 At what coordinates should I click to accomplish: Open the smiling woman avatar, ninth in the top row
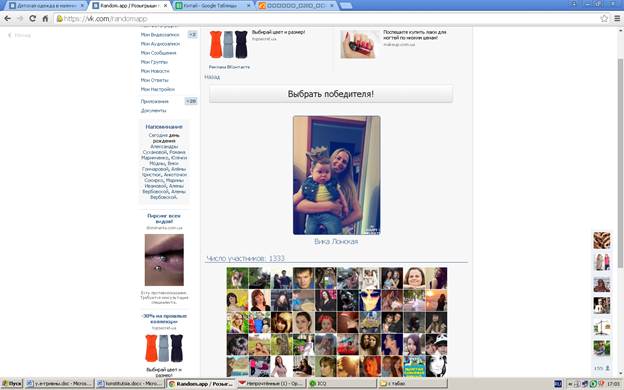(414, 278)
